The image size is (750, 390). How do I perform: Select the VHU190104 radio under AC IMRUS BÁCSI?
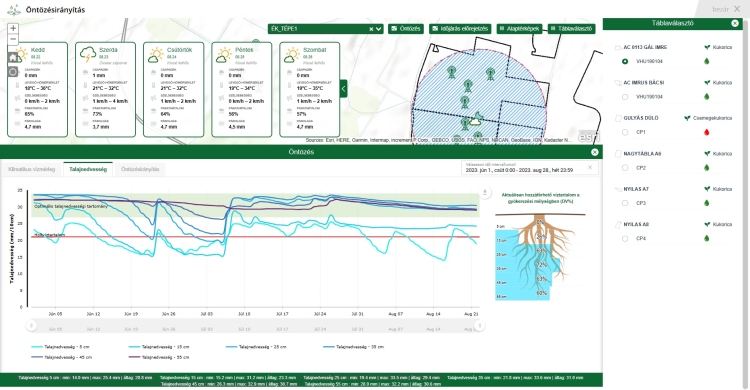coord(625,97)
